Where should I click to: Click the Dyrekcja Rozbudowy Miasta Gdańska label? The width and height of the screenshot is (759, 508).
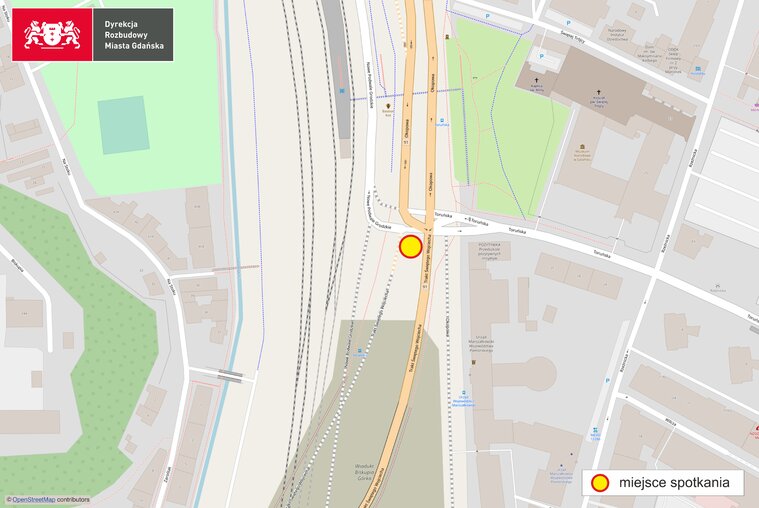(x=134, y=35)
